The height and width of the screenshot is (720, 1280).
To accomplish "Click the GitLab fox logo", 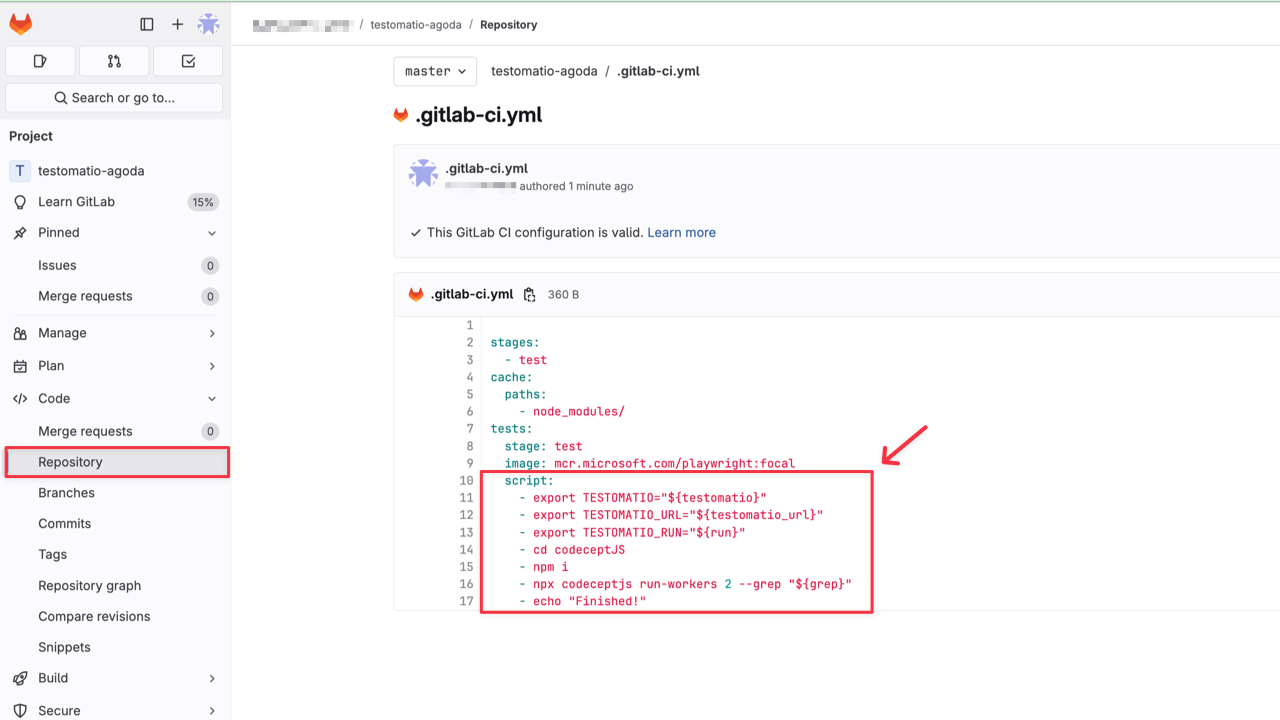I will (x=20, y=21).
